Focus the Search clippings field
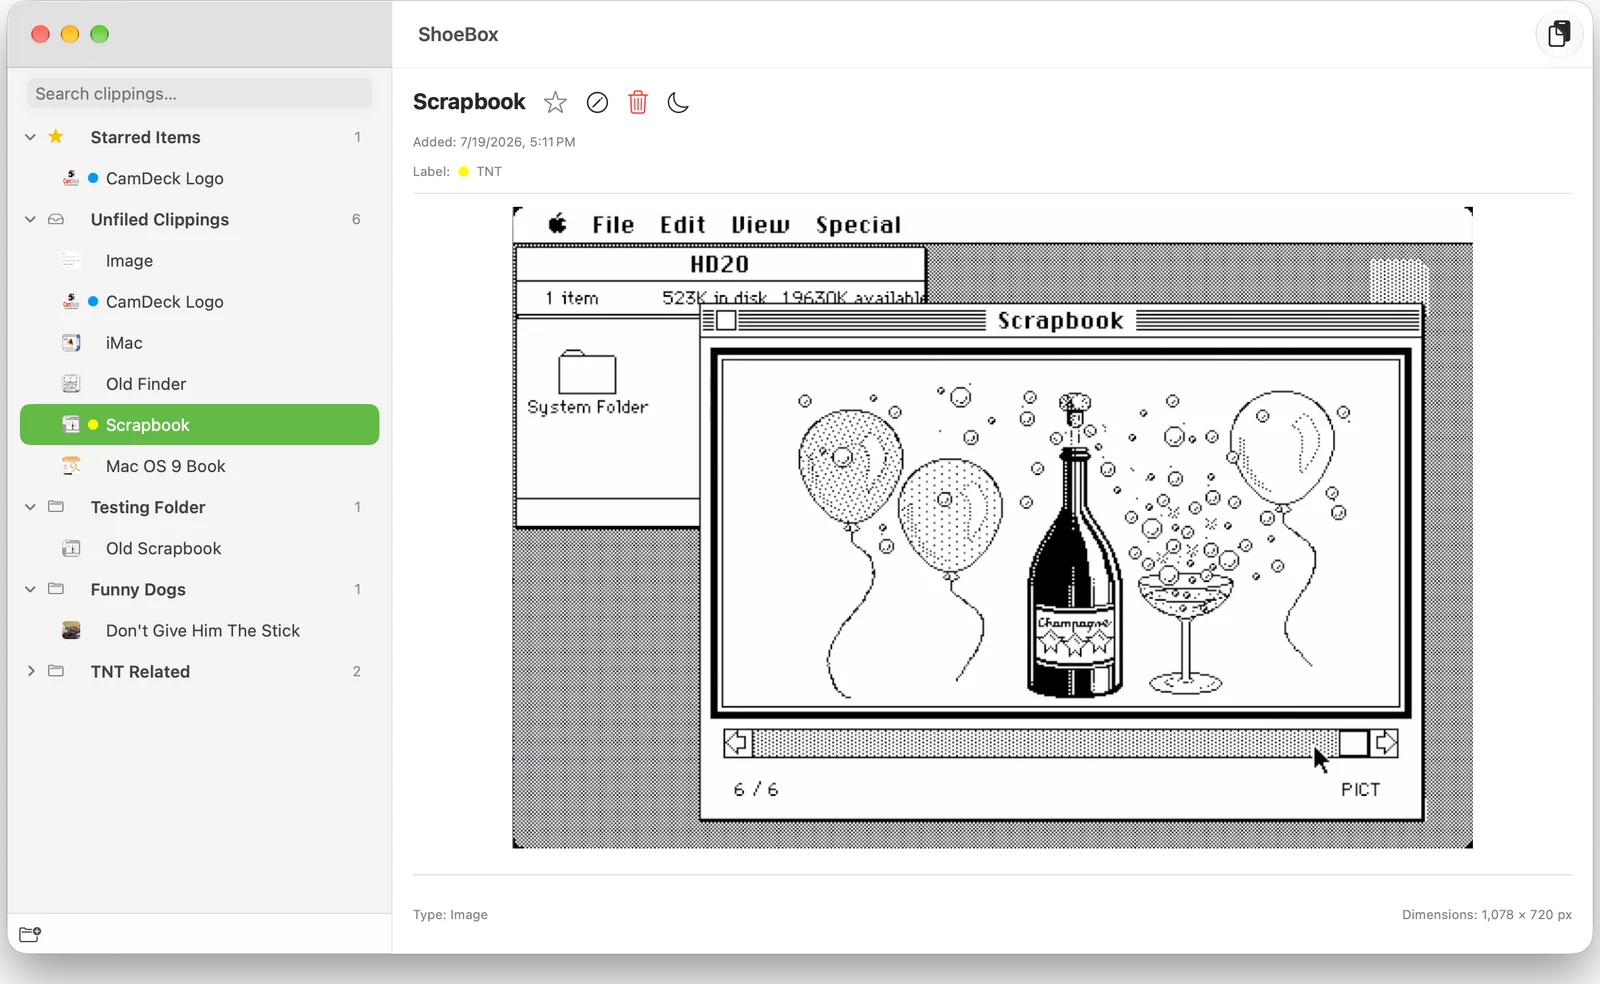This screenshot has height=984, width=1600. tap(200, 93)
